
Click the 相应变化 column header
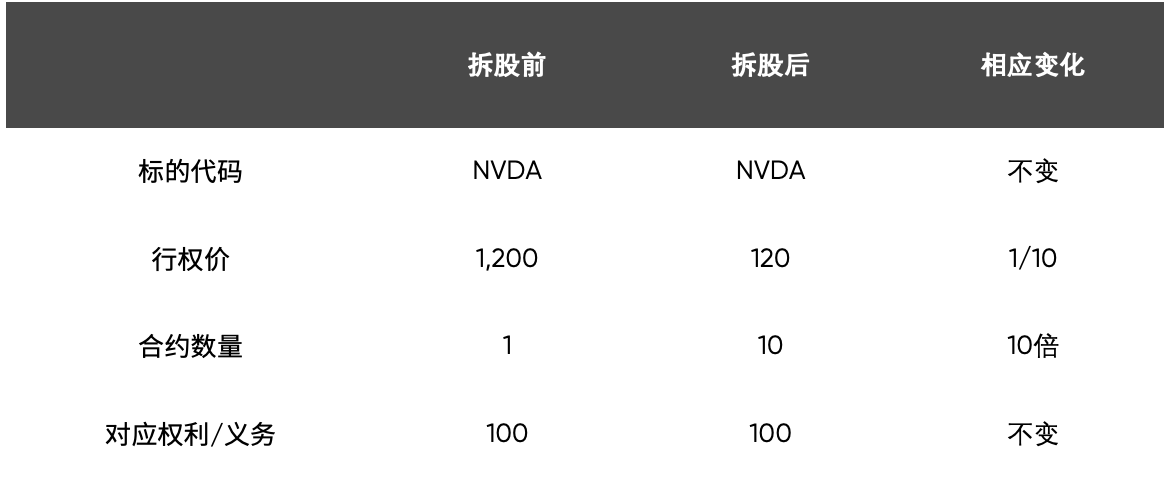tap(1033, 65)
